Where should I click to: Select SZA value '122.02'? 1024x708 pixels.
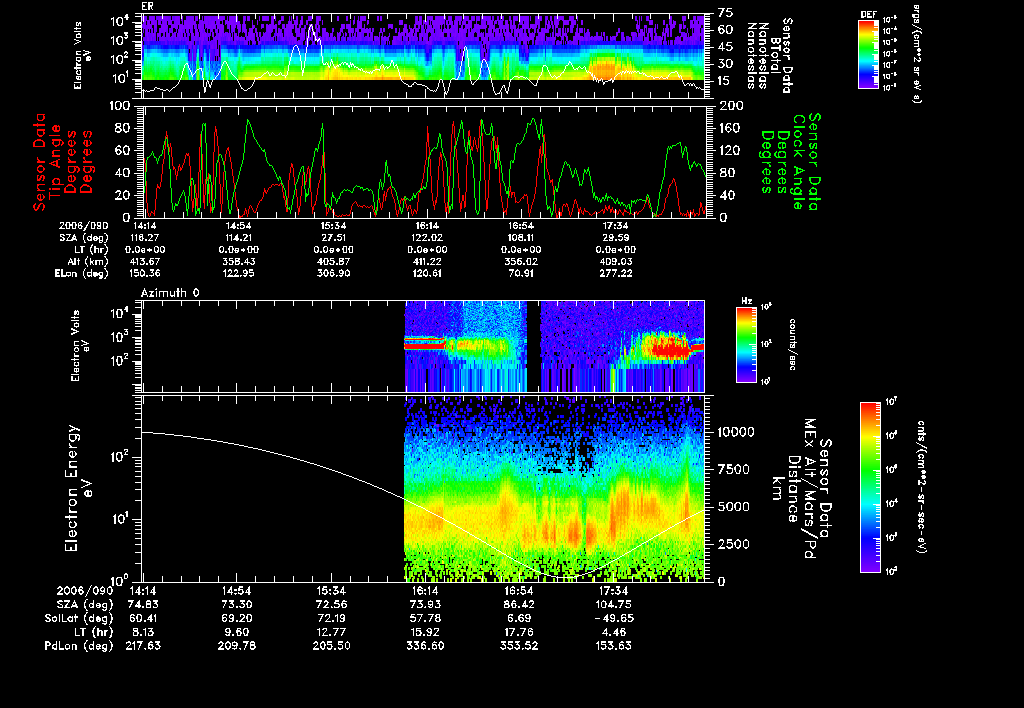pyautogui.click(x=427, y=238)
